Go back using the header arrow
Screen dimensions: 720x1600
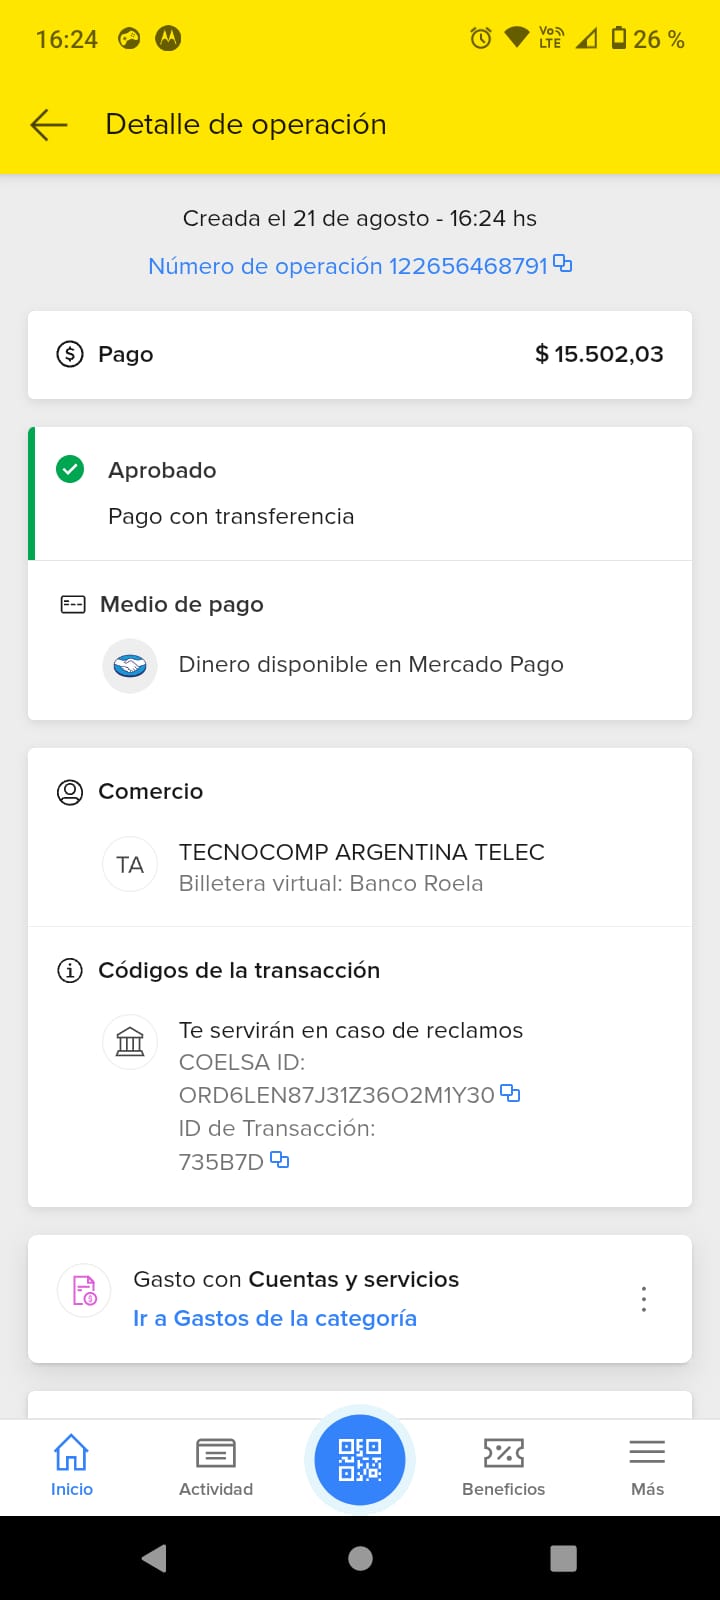tap(49, 125)
